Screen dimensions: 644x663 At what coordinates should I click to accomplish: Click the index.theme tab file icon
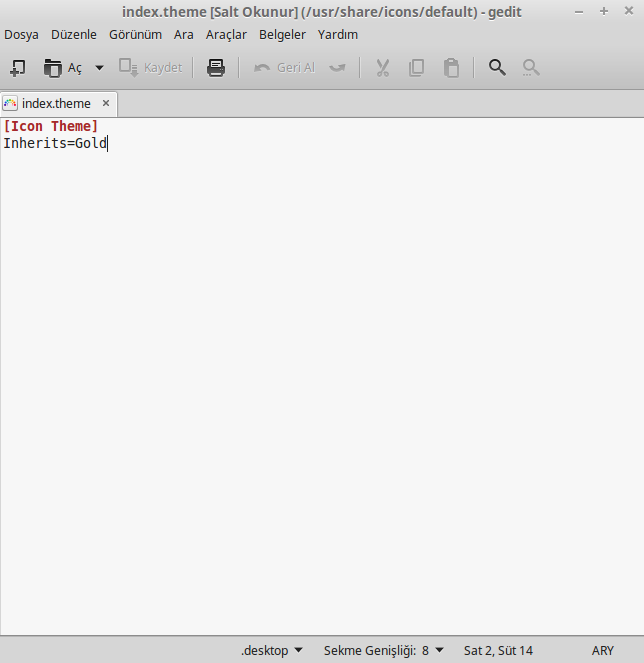(x=10, y=103)
